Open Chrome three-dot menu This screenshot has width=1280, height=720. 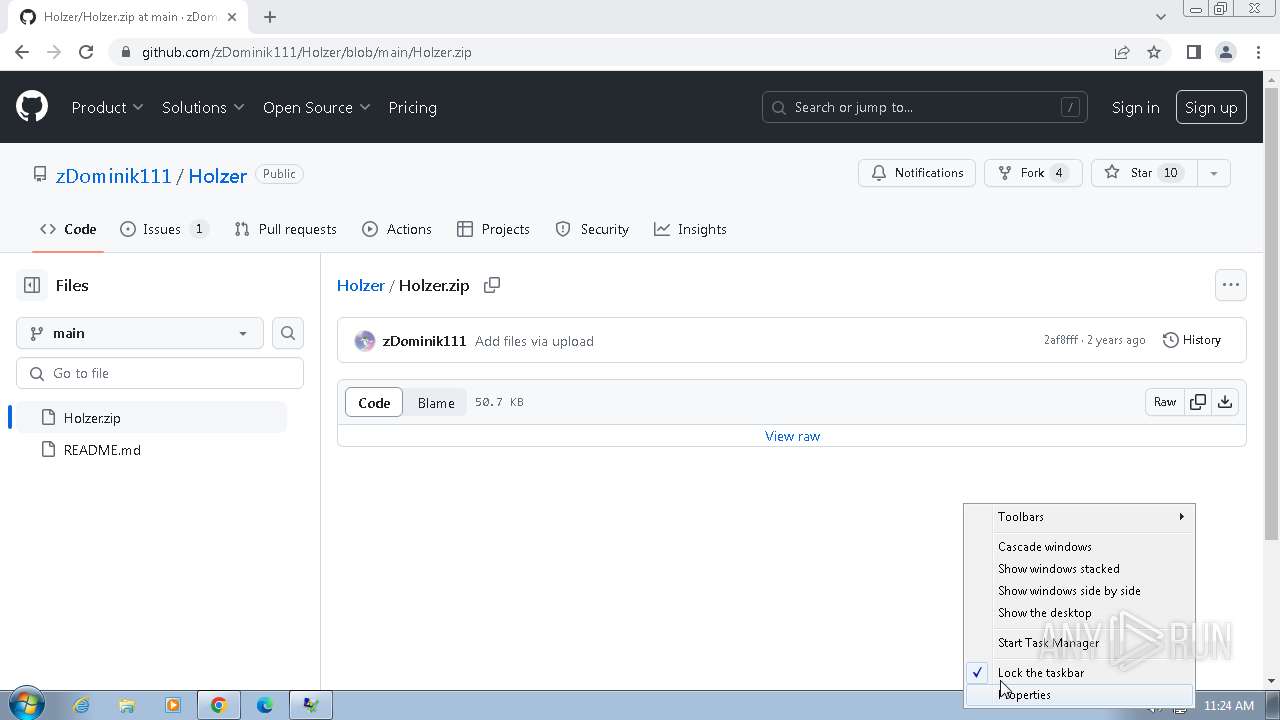pos(1258,52)
